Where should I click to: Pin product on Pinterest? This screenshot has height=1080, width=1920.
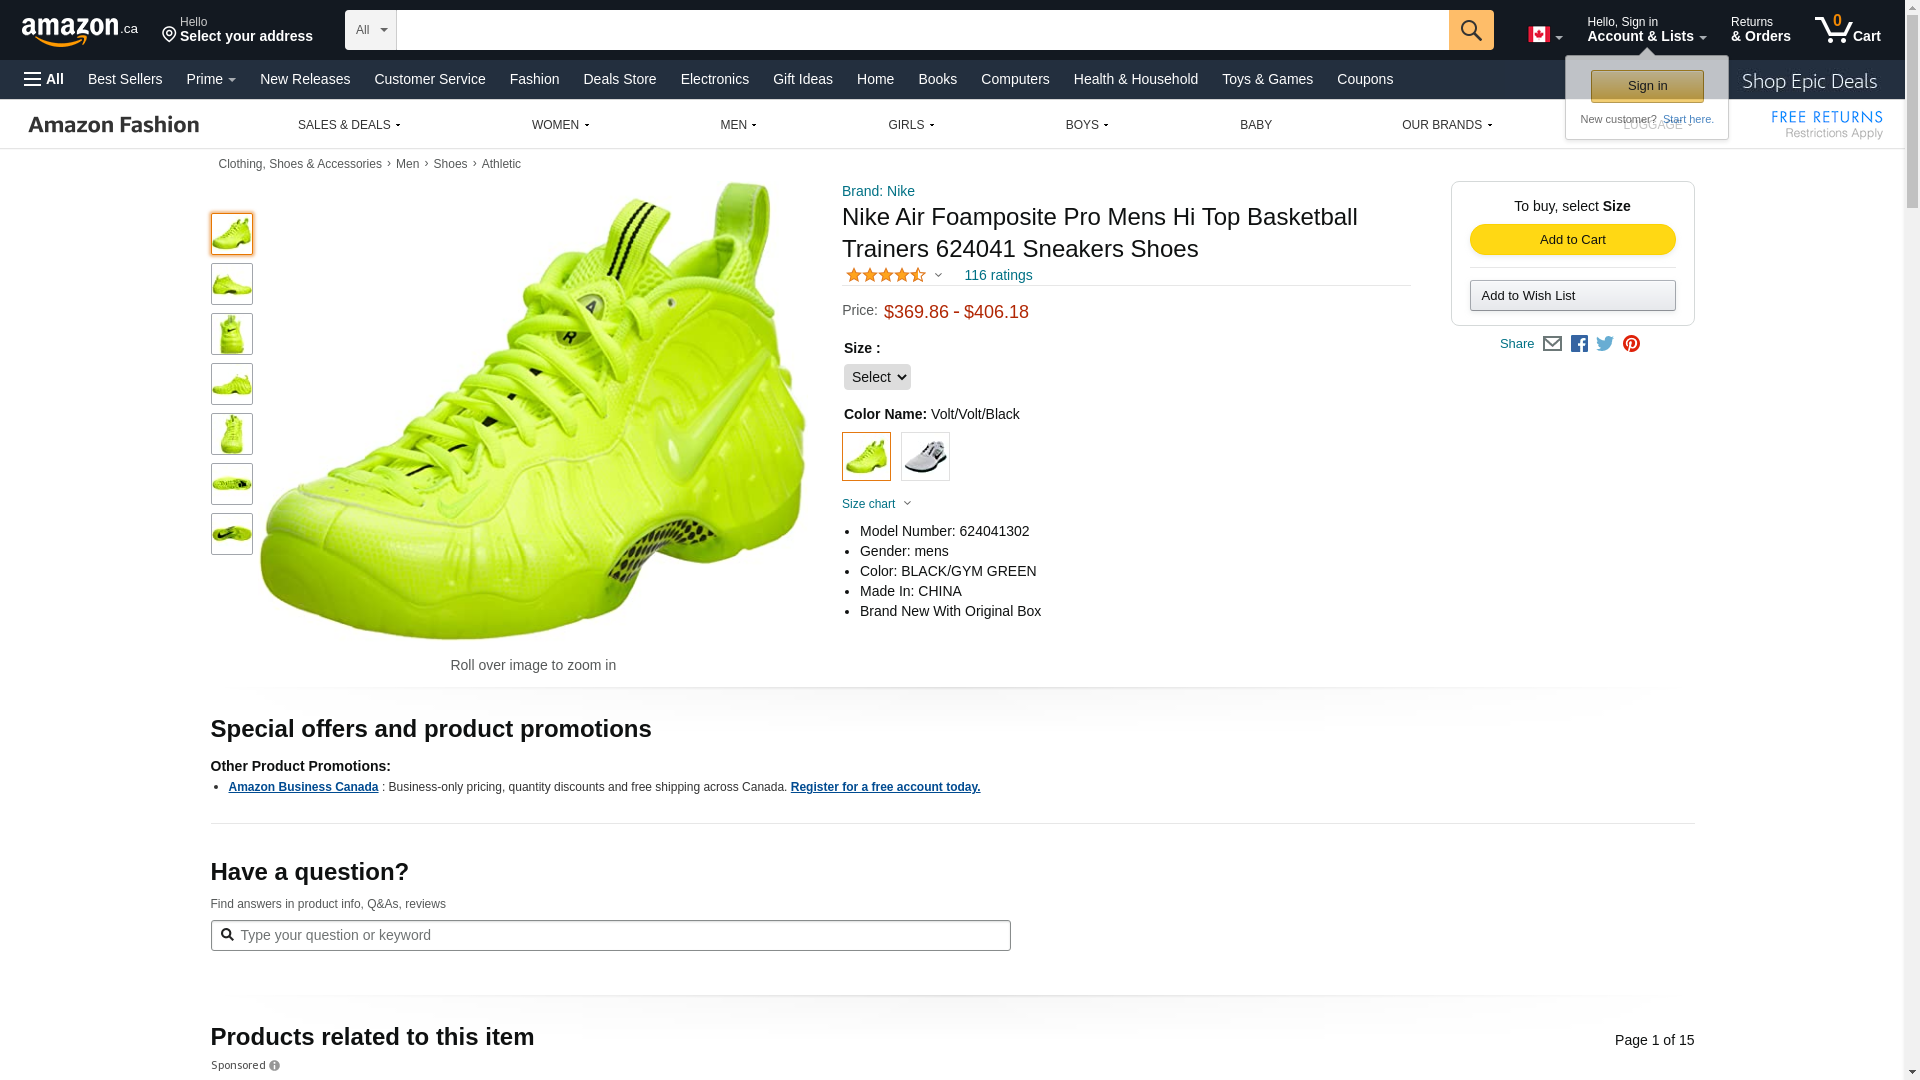click(x=1631, y=344)
